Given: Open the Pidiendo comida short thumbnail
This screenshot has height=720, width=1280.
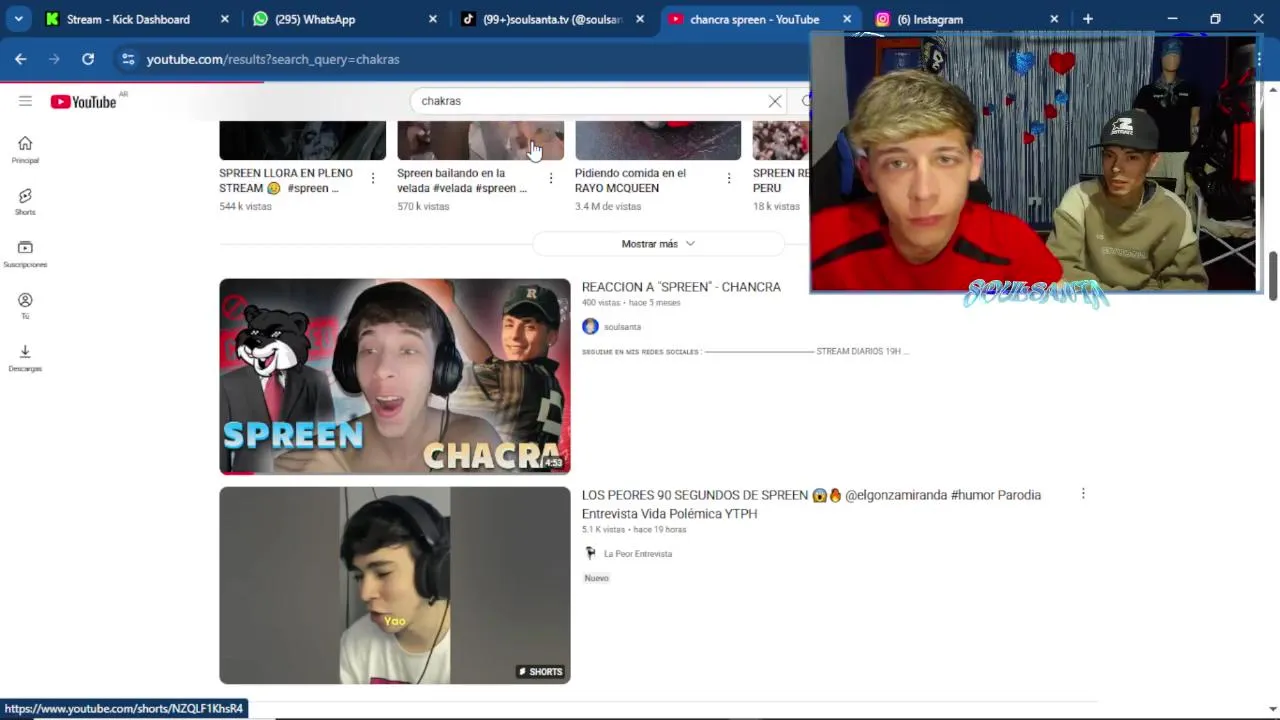Looking at the screenshot, I should pyautogui.click(x=658, y=140).
